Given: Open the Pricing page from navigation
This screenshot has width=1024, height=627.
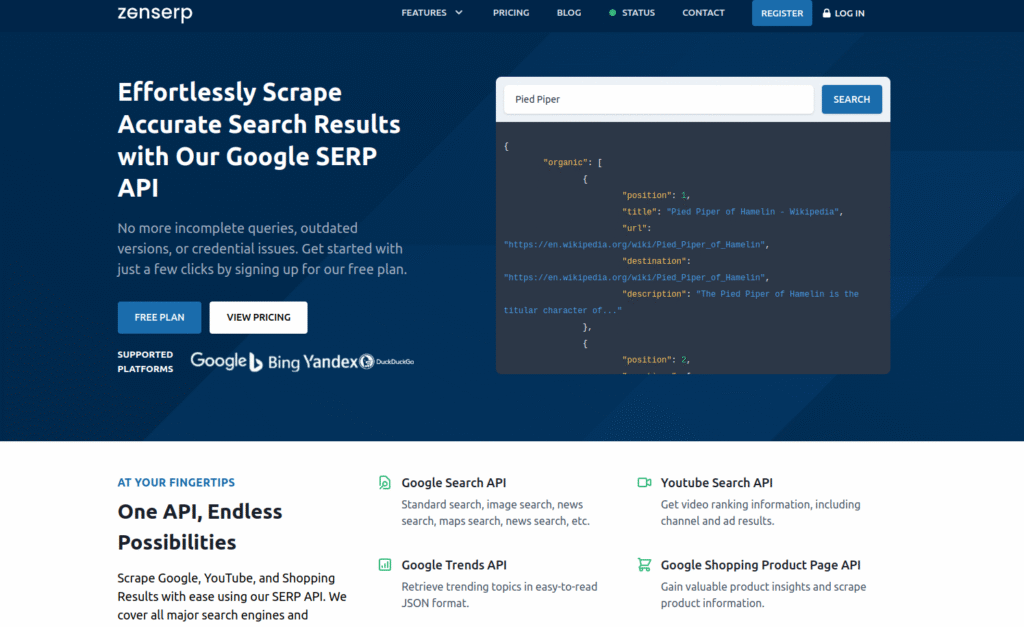Looking at the screenshot, I should coord(511,13).
